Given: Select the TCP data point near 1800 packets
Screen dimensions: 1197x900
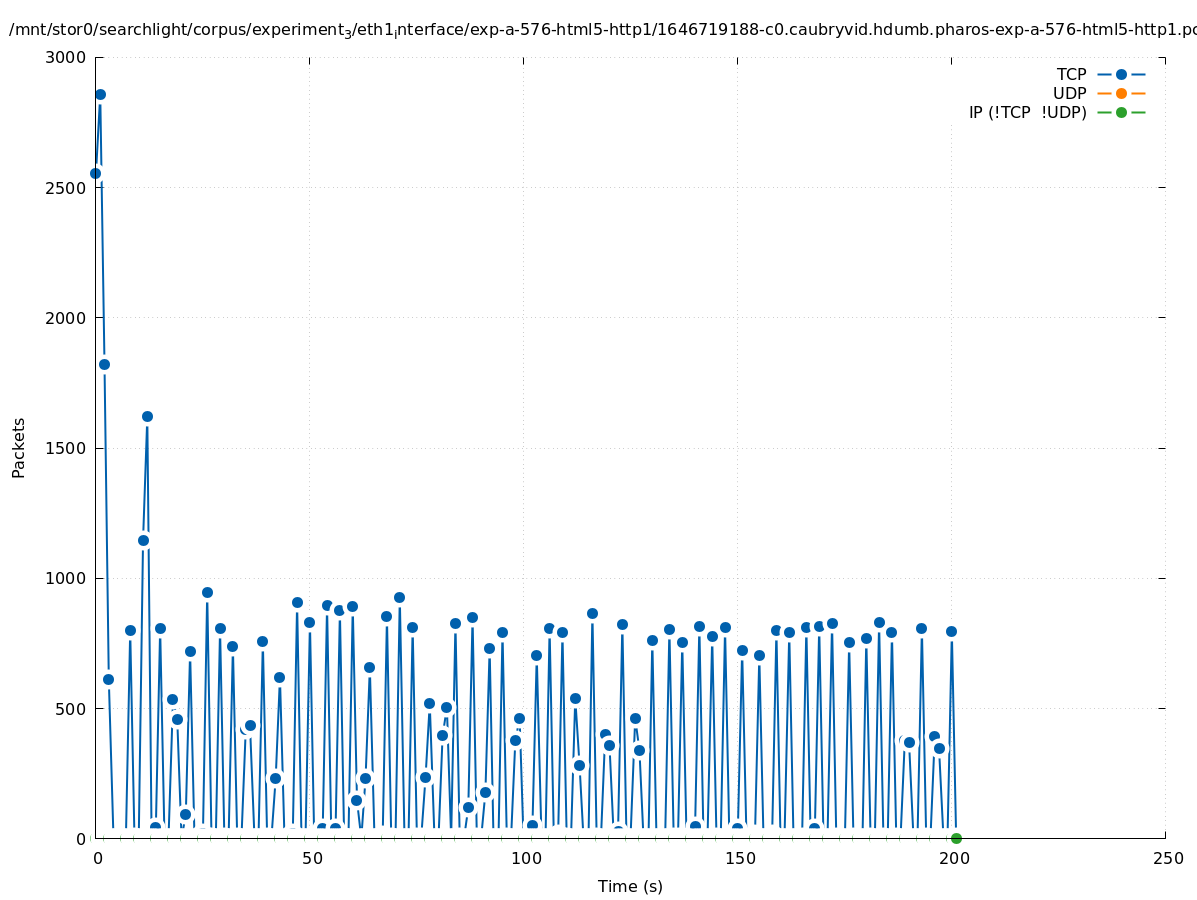Looking at the screenshot, I should click(x=104, y=364).
